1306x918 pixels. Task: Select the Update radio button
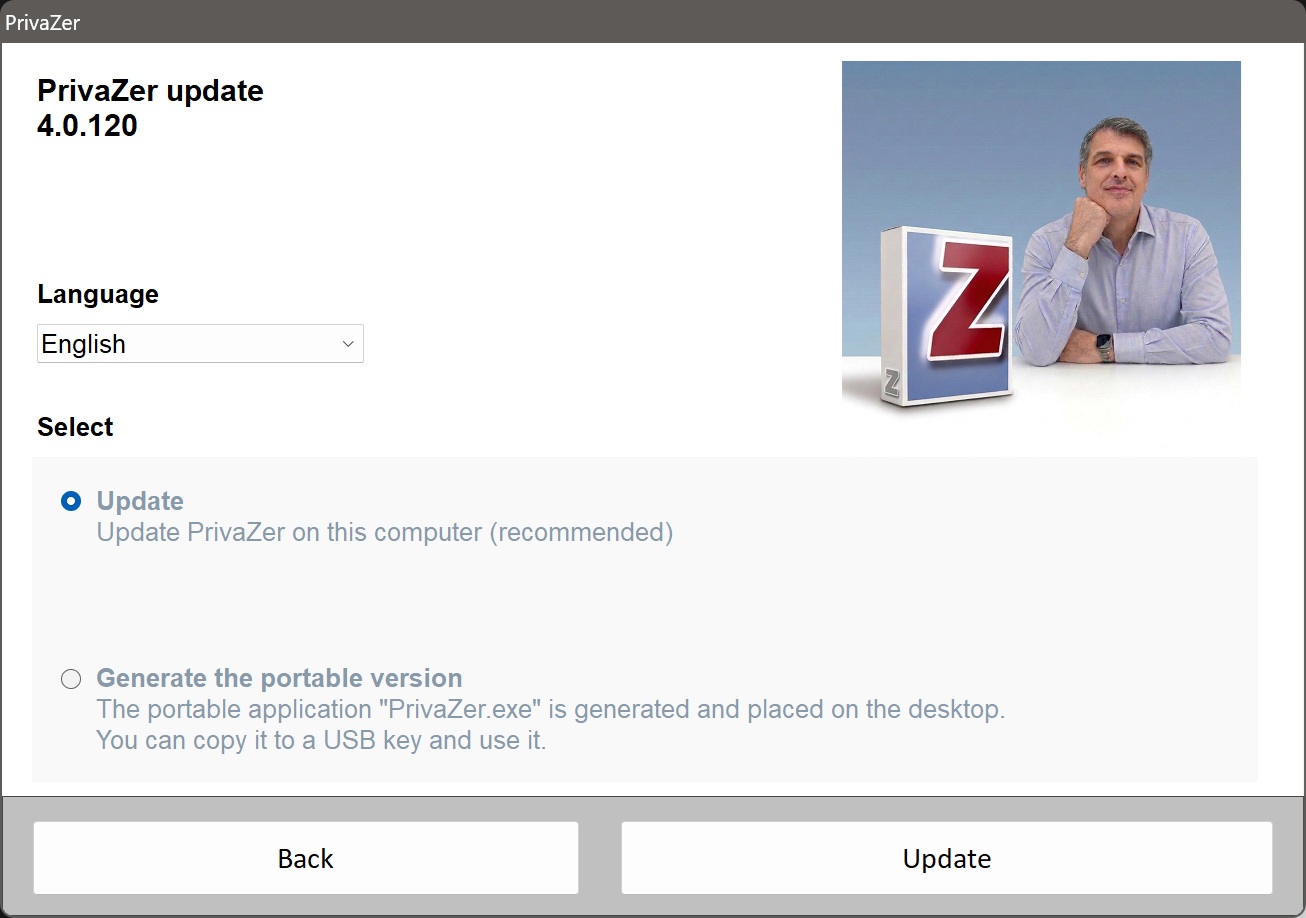71,501
